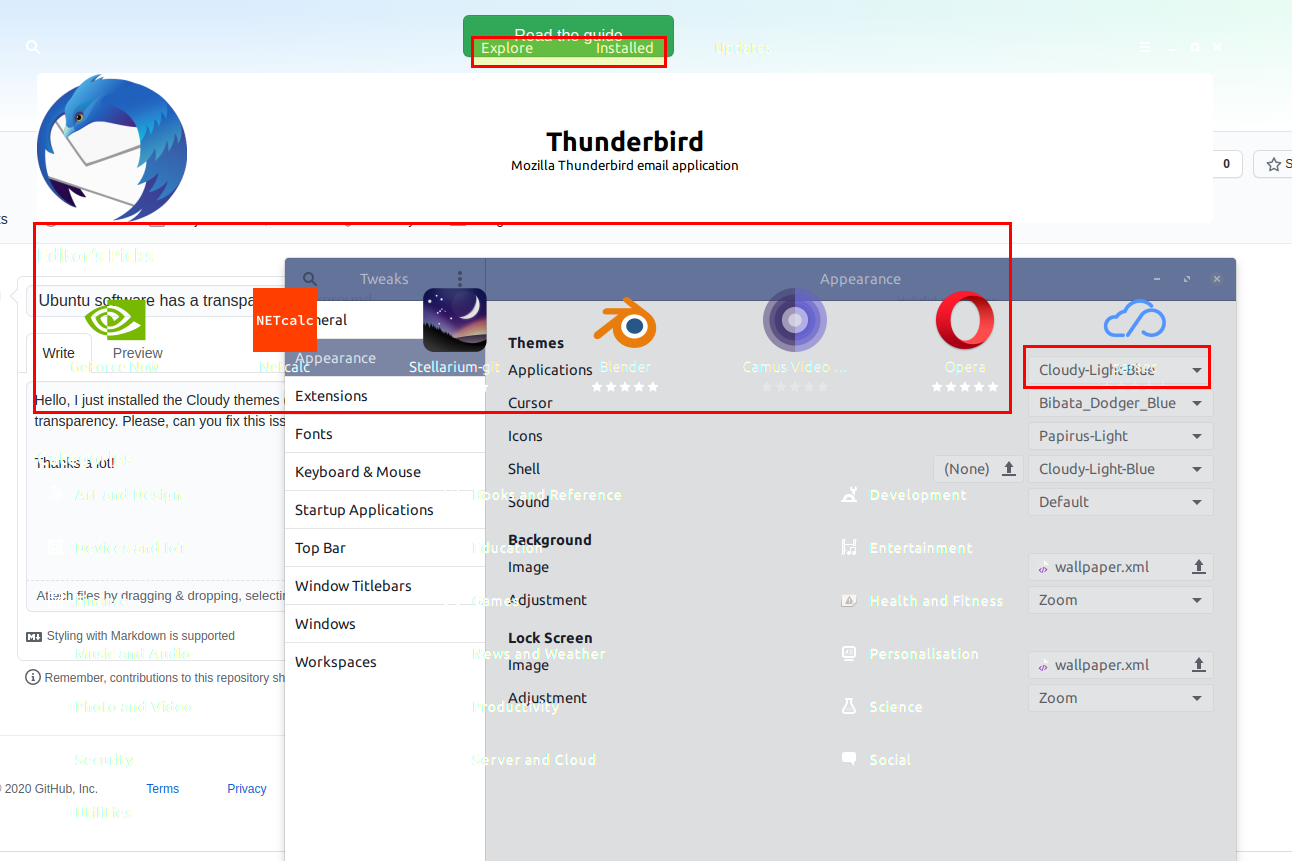Open the Books and Reference category

(x=546, y=495)
